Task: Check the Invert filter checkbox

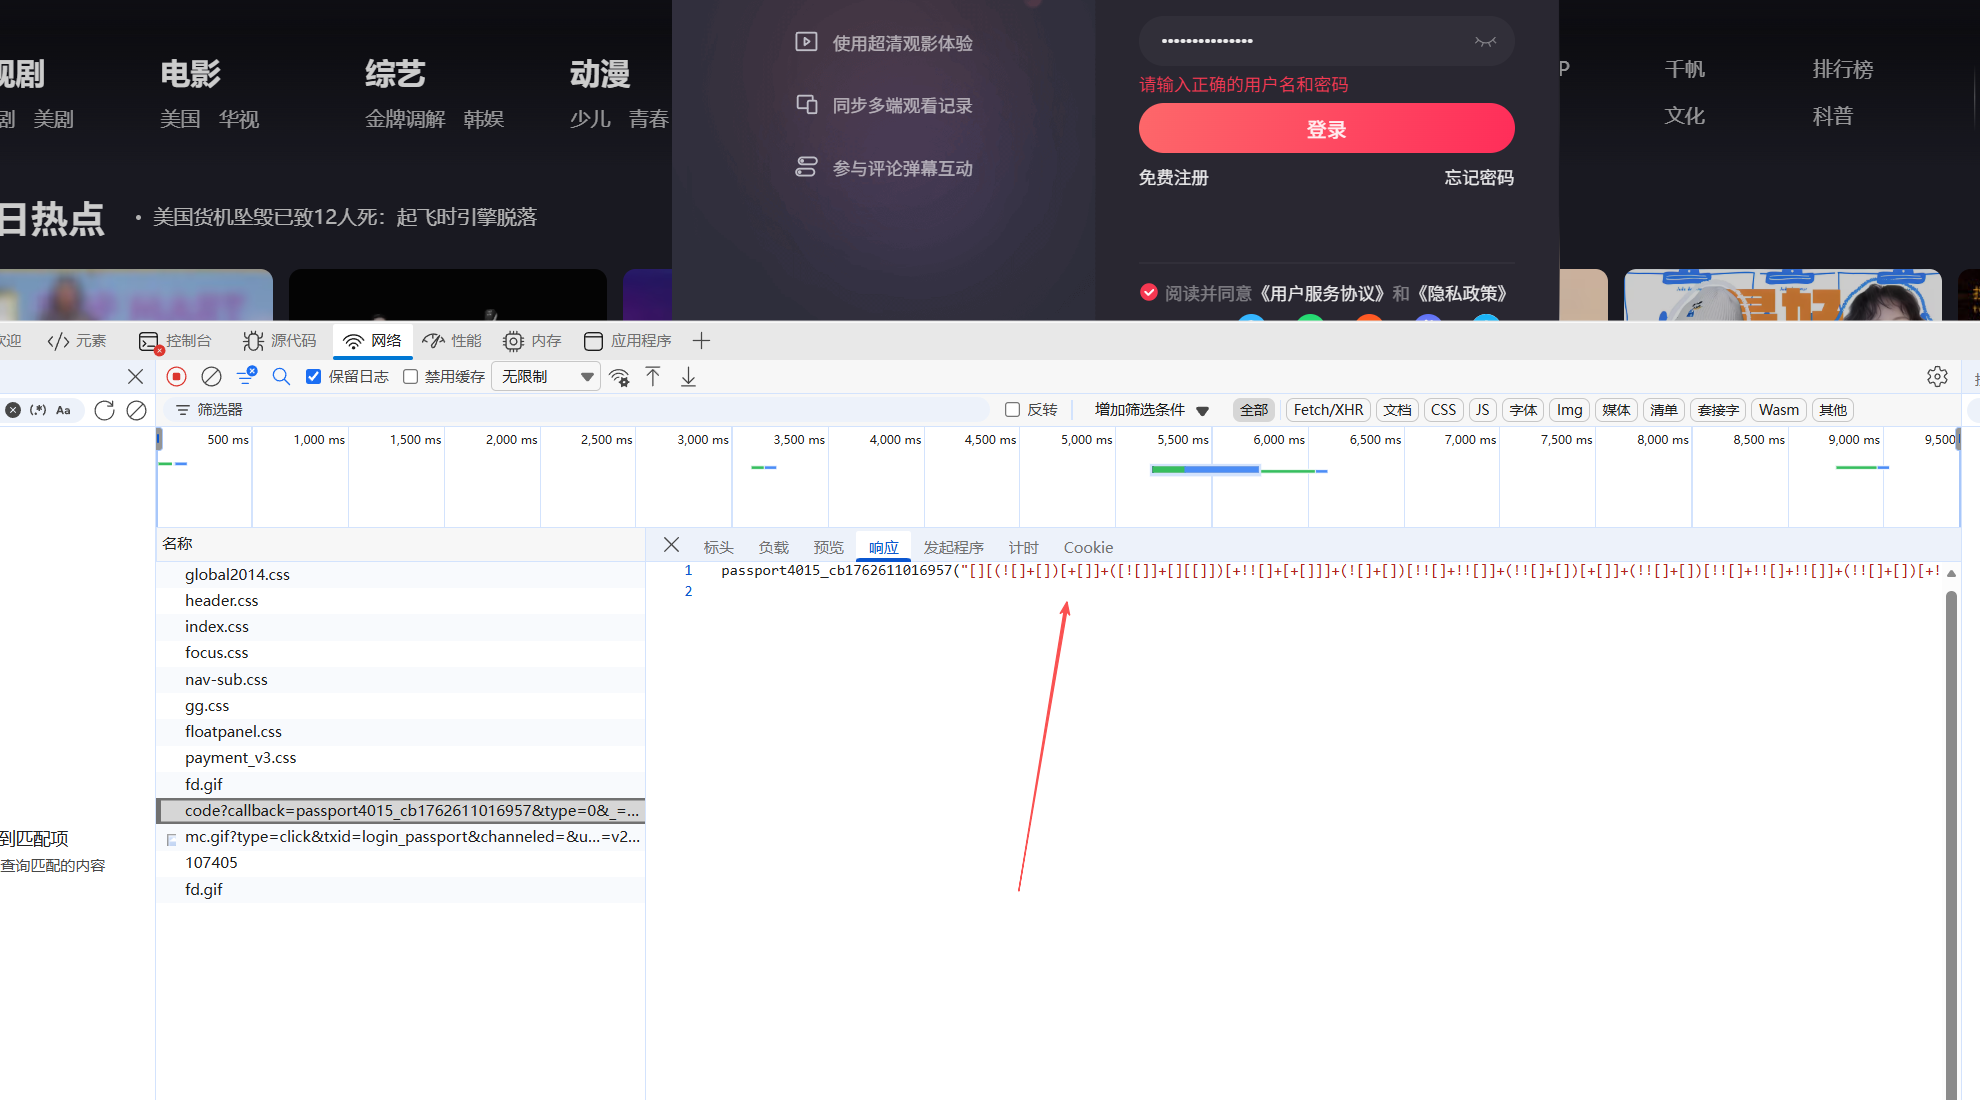Action: [1012, 410]
